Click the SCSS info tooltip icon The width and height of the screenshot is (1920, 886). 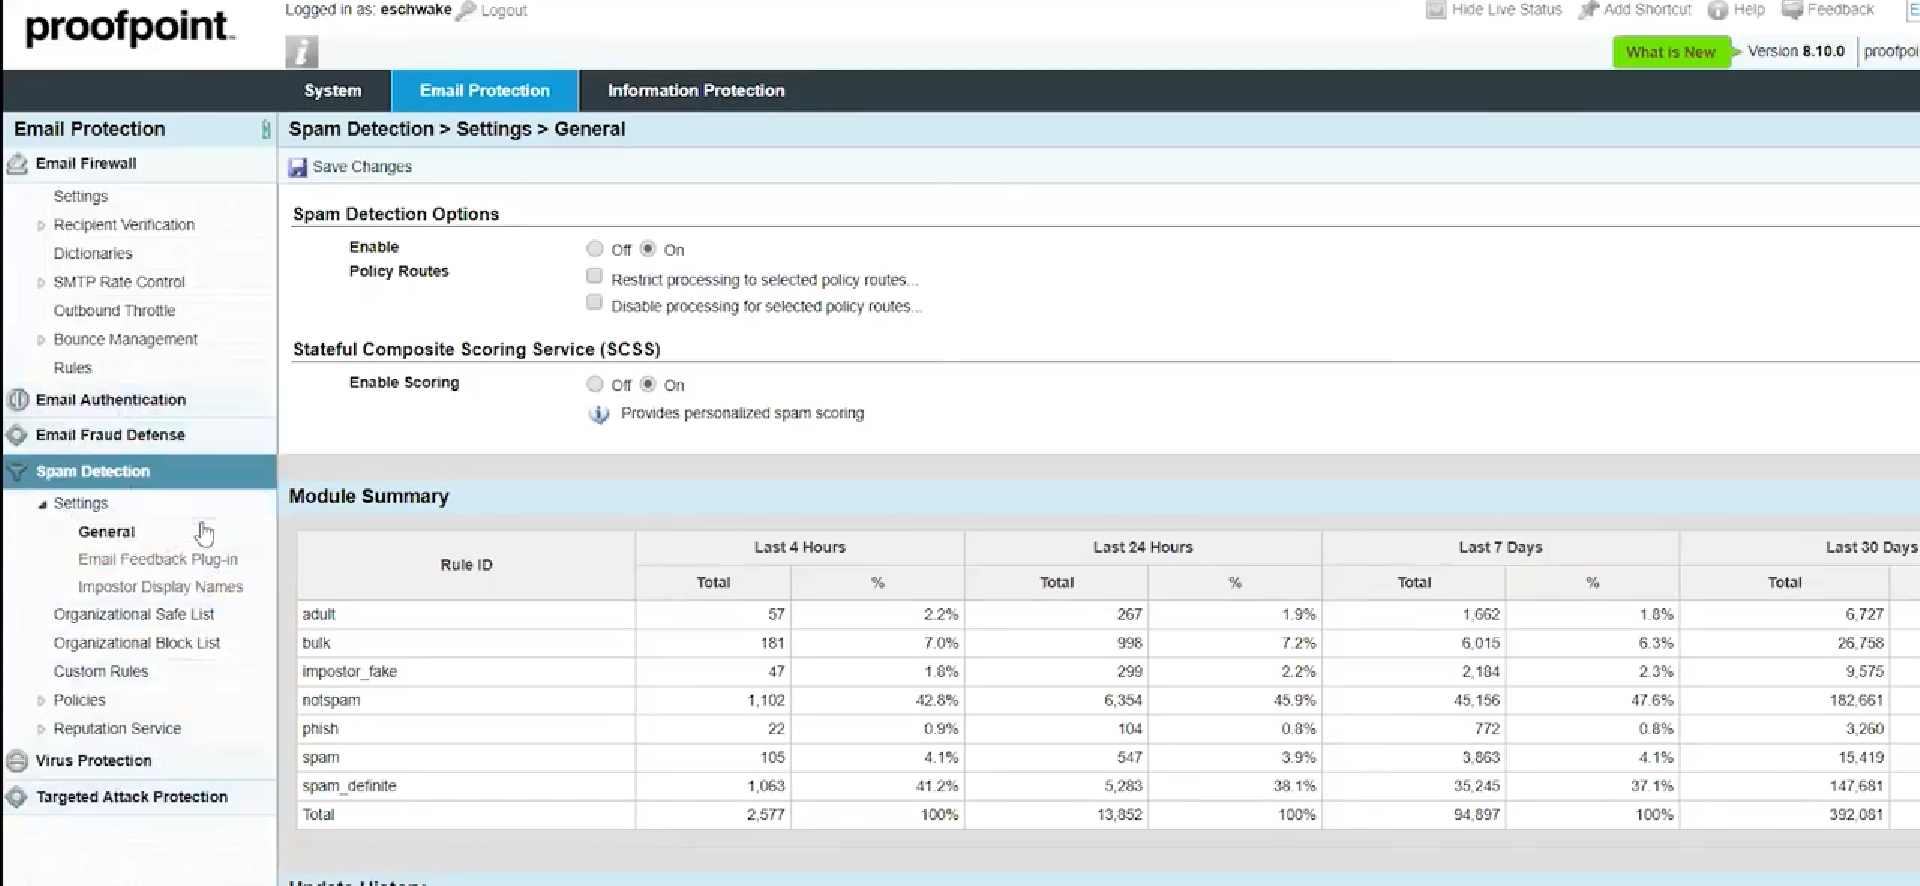tap(599, 414)
